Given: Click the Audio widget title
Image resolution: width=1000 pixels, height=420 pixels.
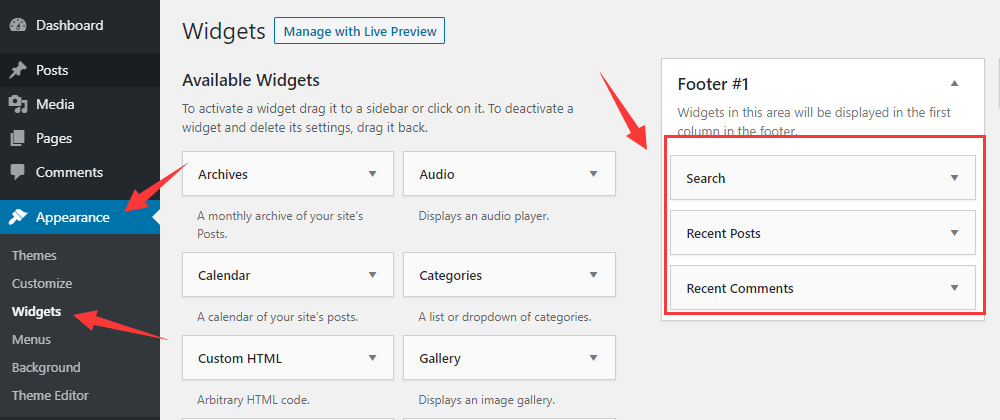Looking at the screenshot, I should (437, 174).
